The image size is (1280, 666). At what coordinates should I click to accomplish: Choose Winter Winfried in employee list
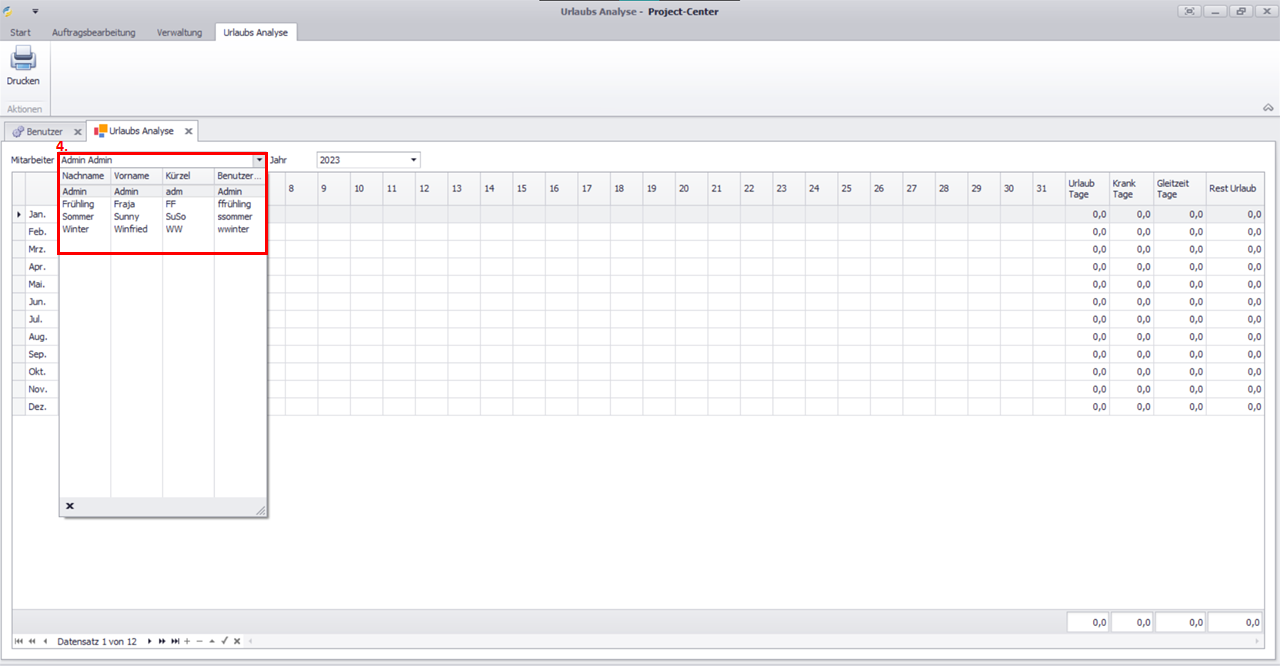(x=76, y=229)
